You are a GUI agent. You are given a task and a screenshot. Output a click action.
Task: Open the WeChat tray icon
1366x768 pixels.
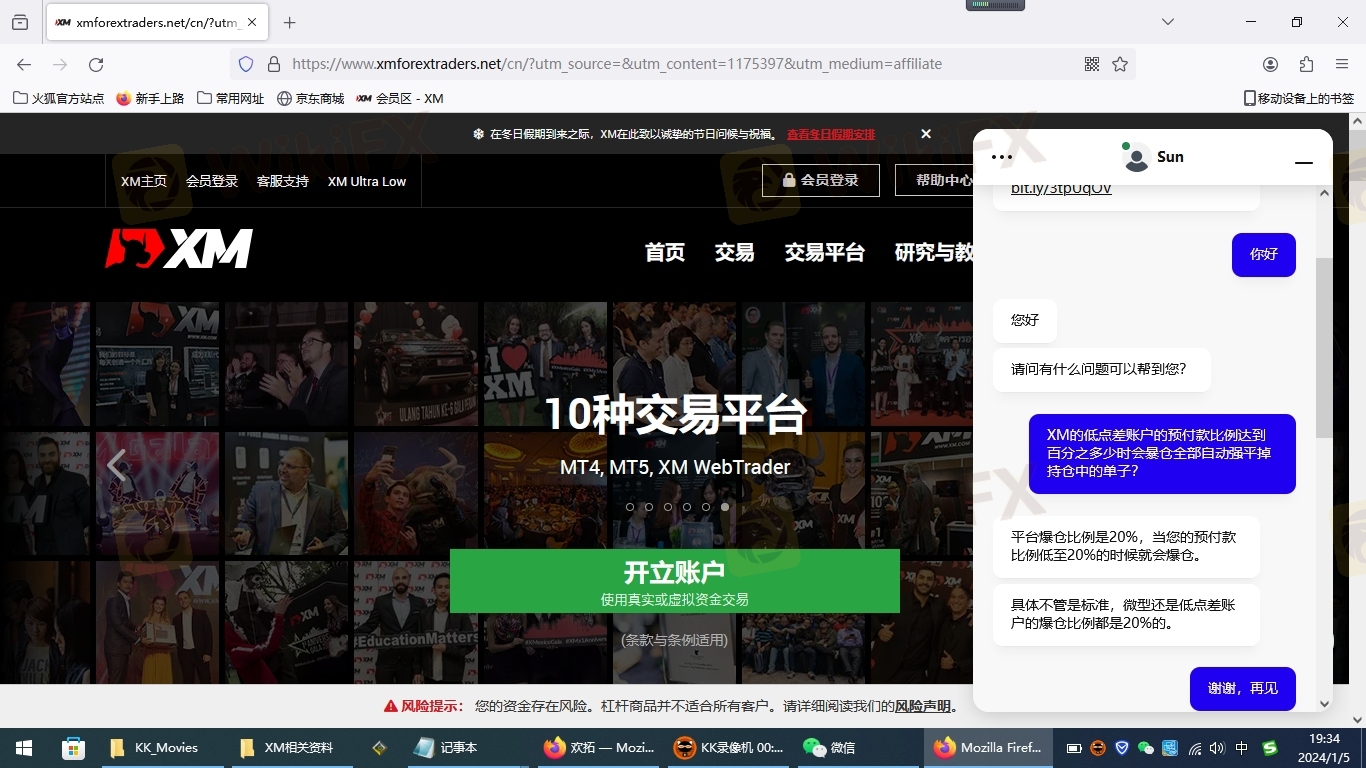pyautogui.click(x=1146, y=748)
